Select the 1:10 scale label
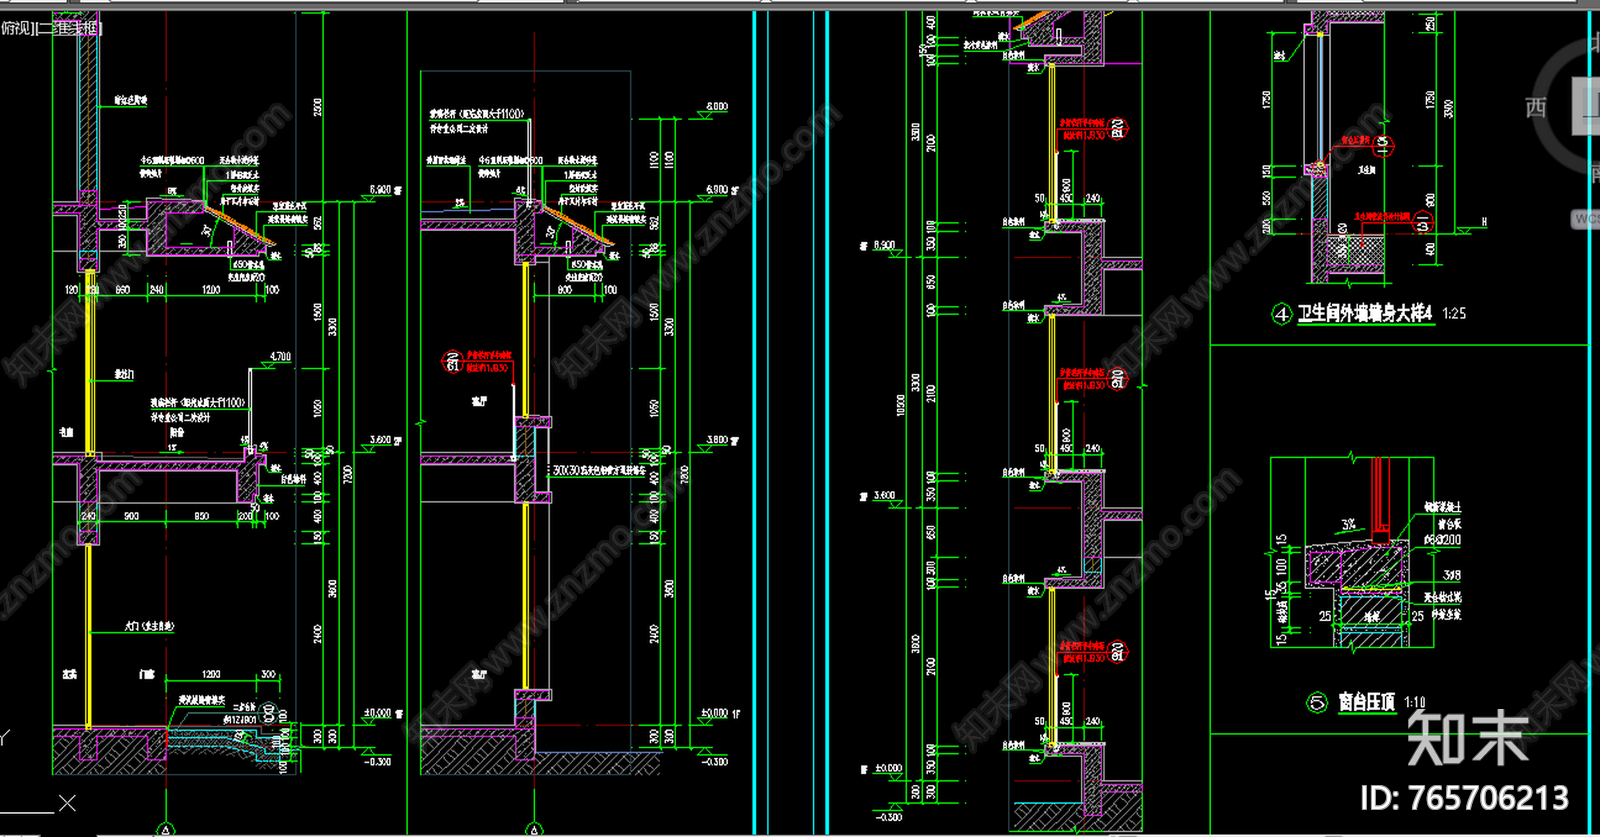1600x837 pixels. pos(1414,702)
